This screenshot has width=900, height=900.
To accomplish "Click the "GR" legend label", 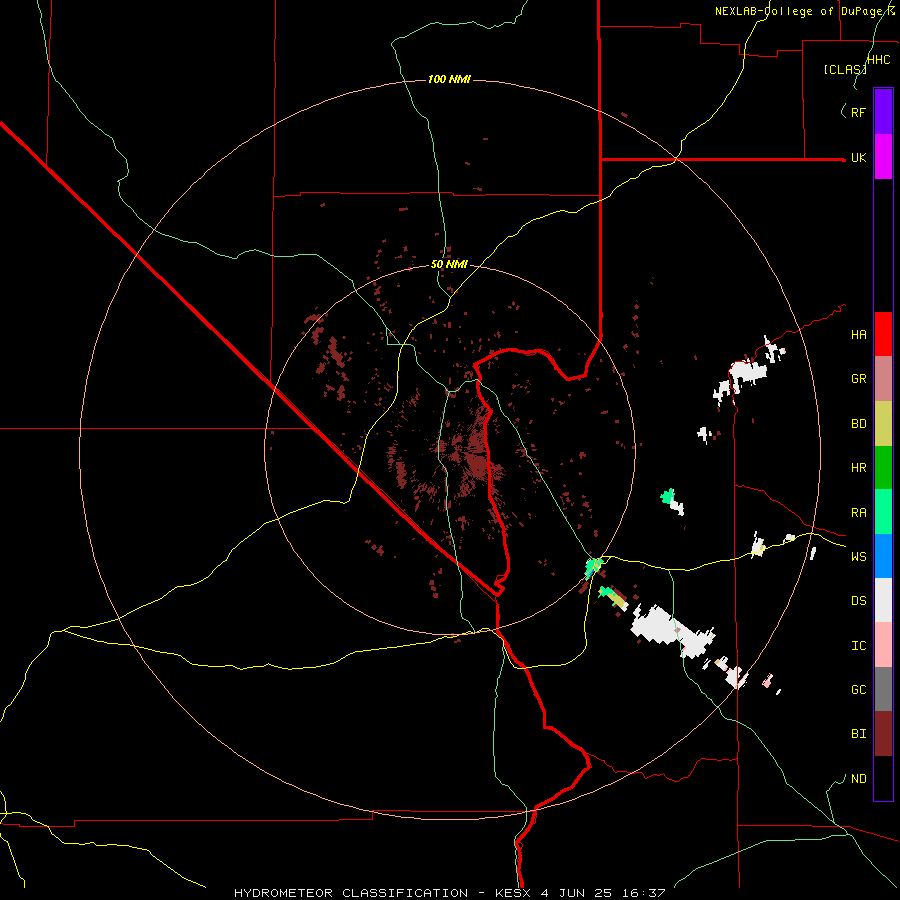I will tap(858, 379).
